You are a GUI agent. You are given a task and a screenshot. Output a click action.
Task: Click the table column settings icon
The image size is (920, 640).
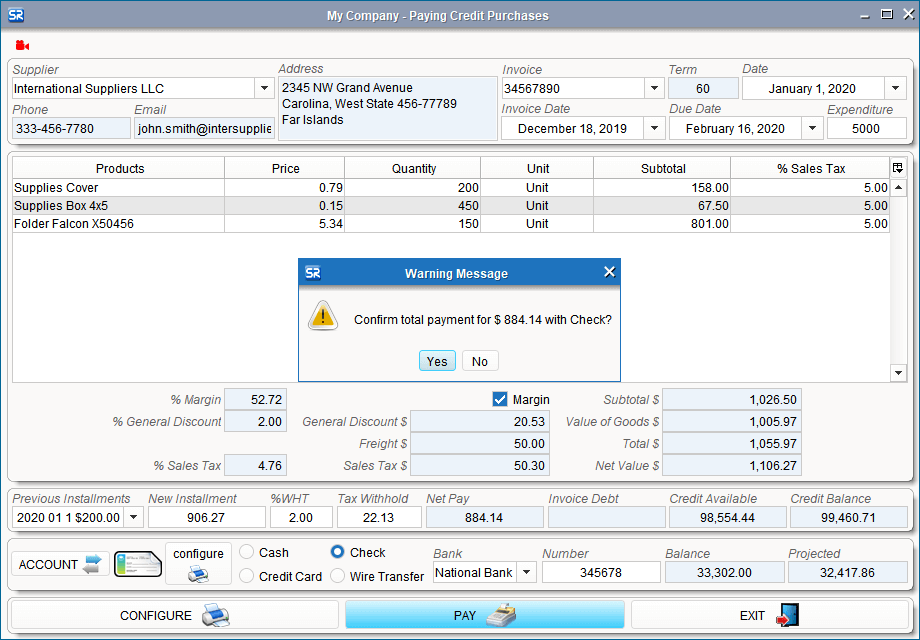[898, 168]
